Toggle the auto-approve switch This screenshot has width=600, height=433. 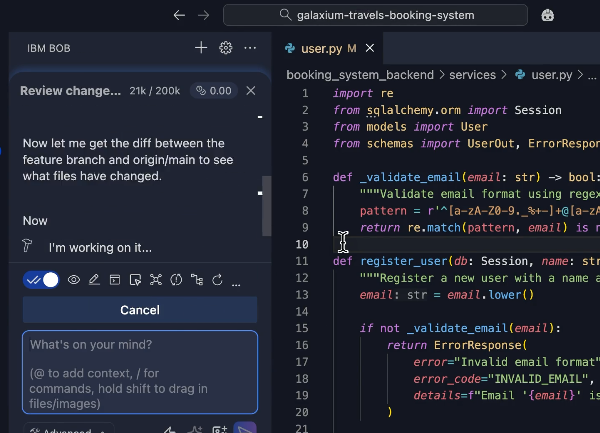pos(41,280)
